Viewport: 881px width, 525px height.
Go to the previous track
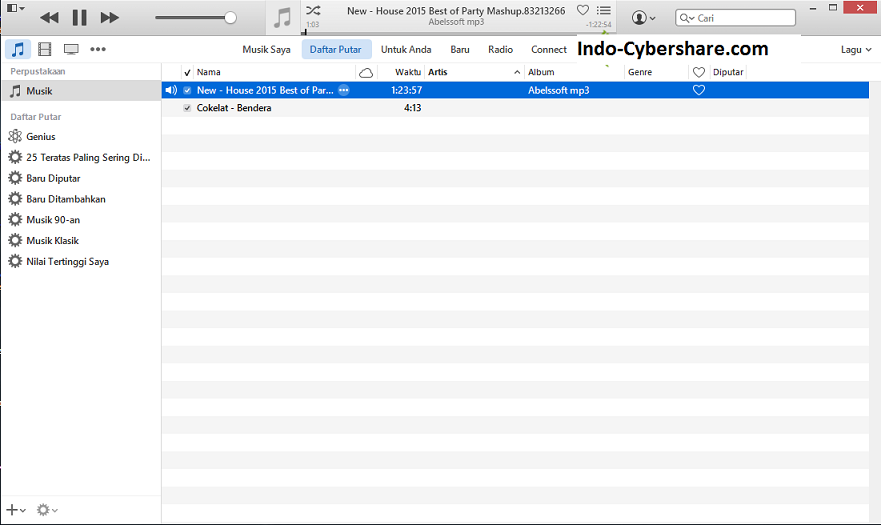pyautogui.click(x=49, y=18)
